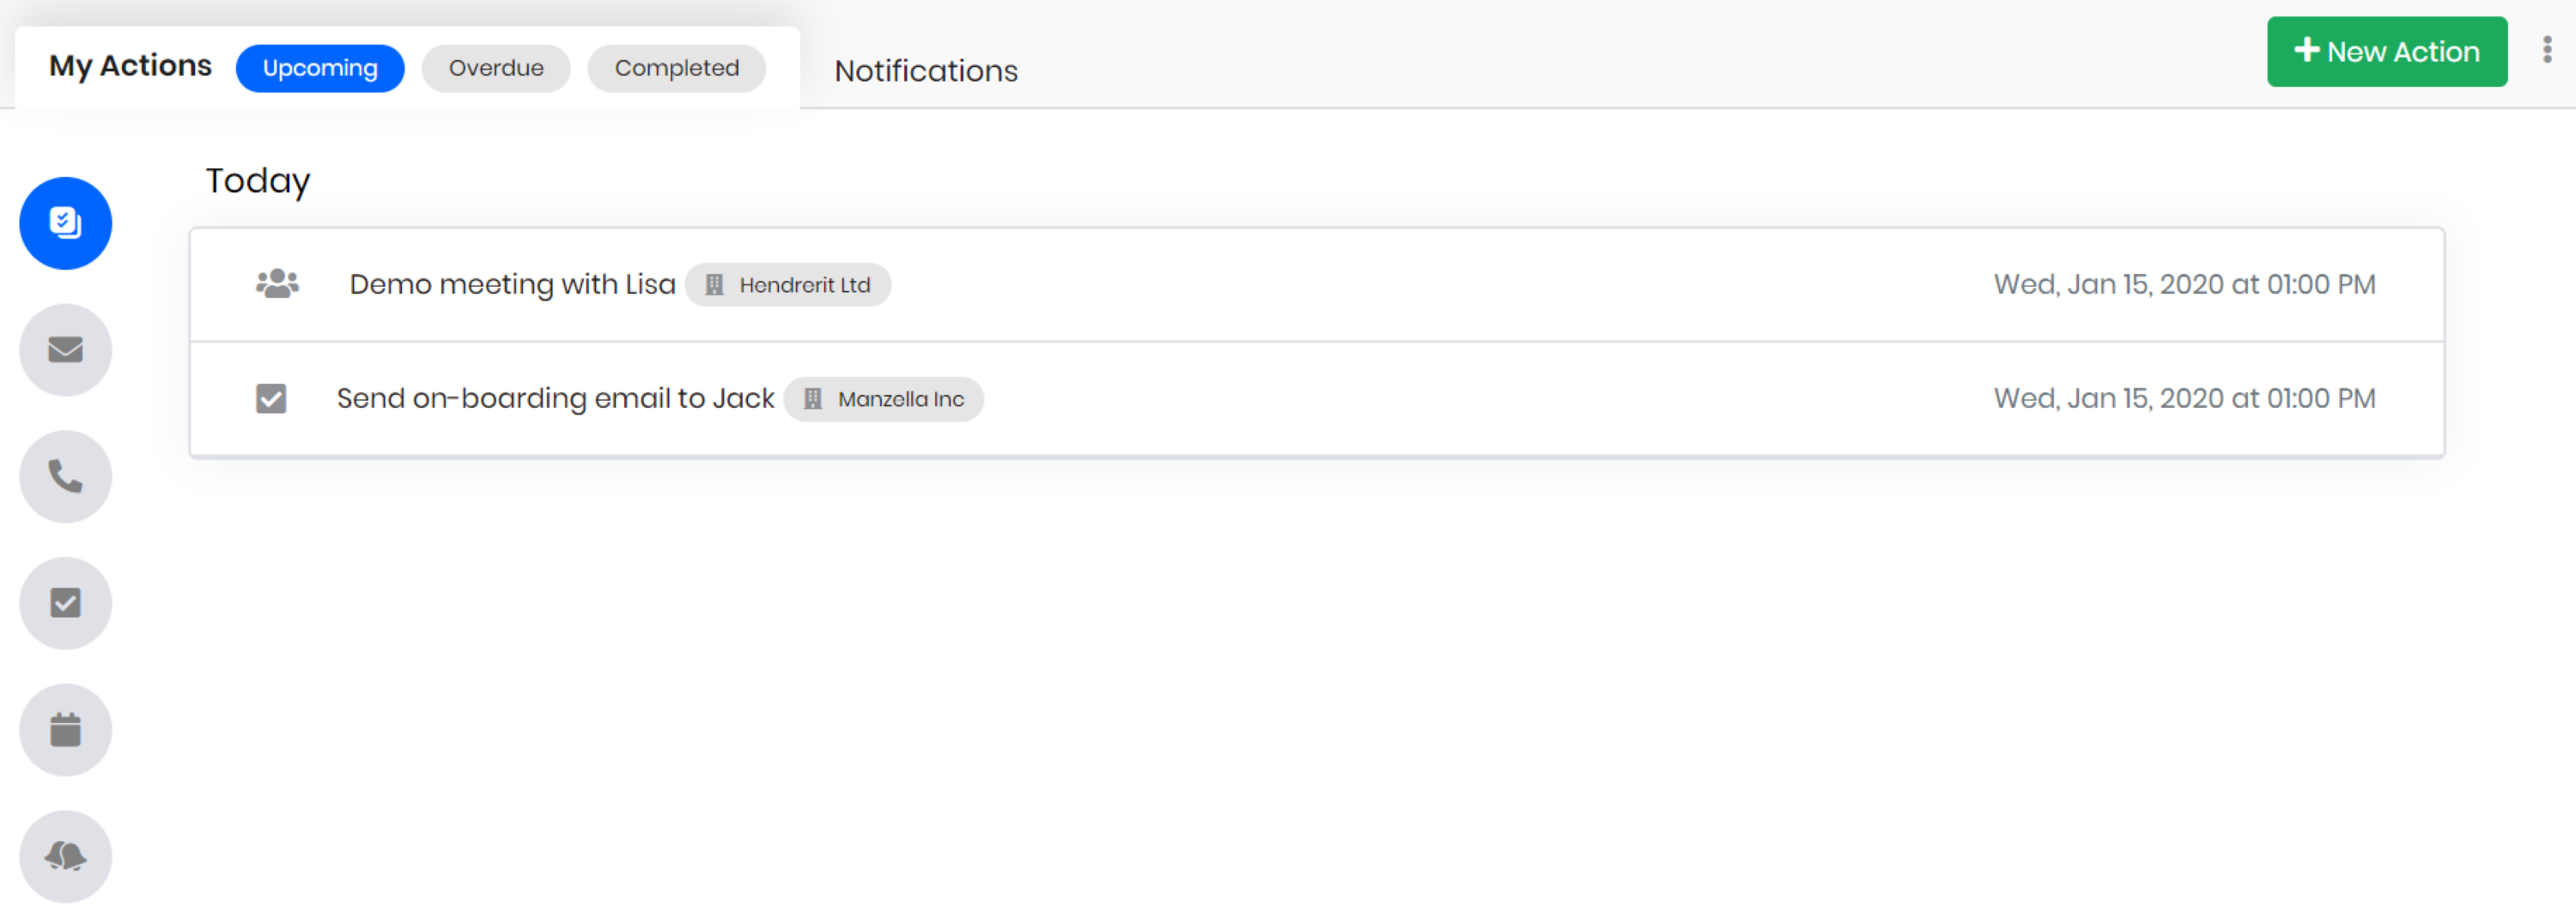Select the My Actions tab
Image resolution: width=2576 pixels, height=919 pixels.
130,66
